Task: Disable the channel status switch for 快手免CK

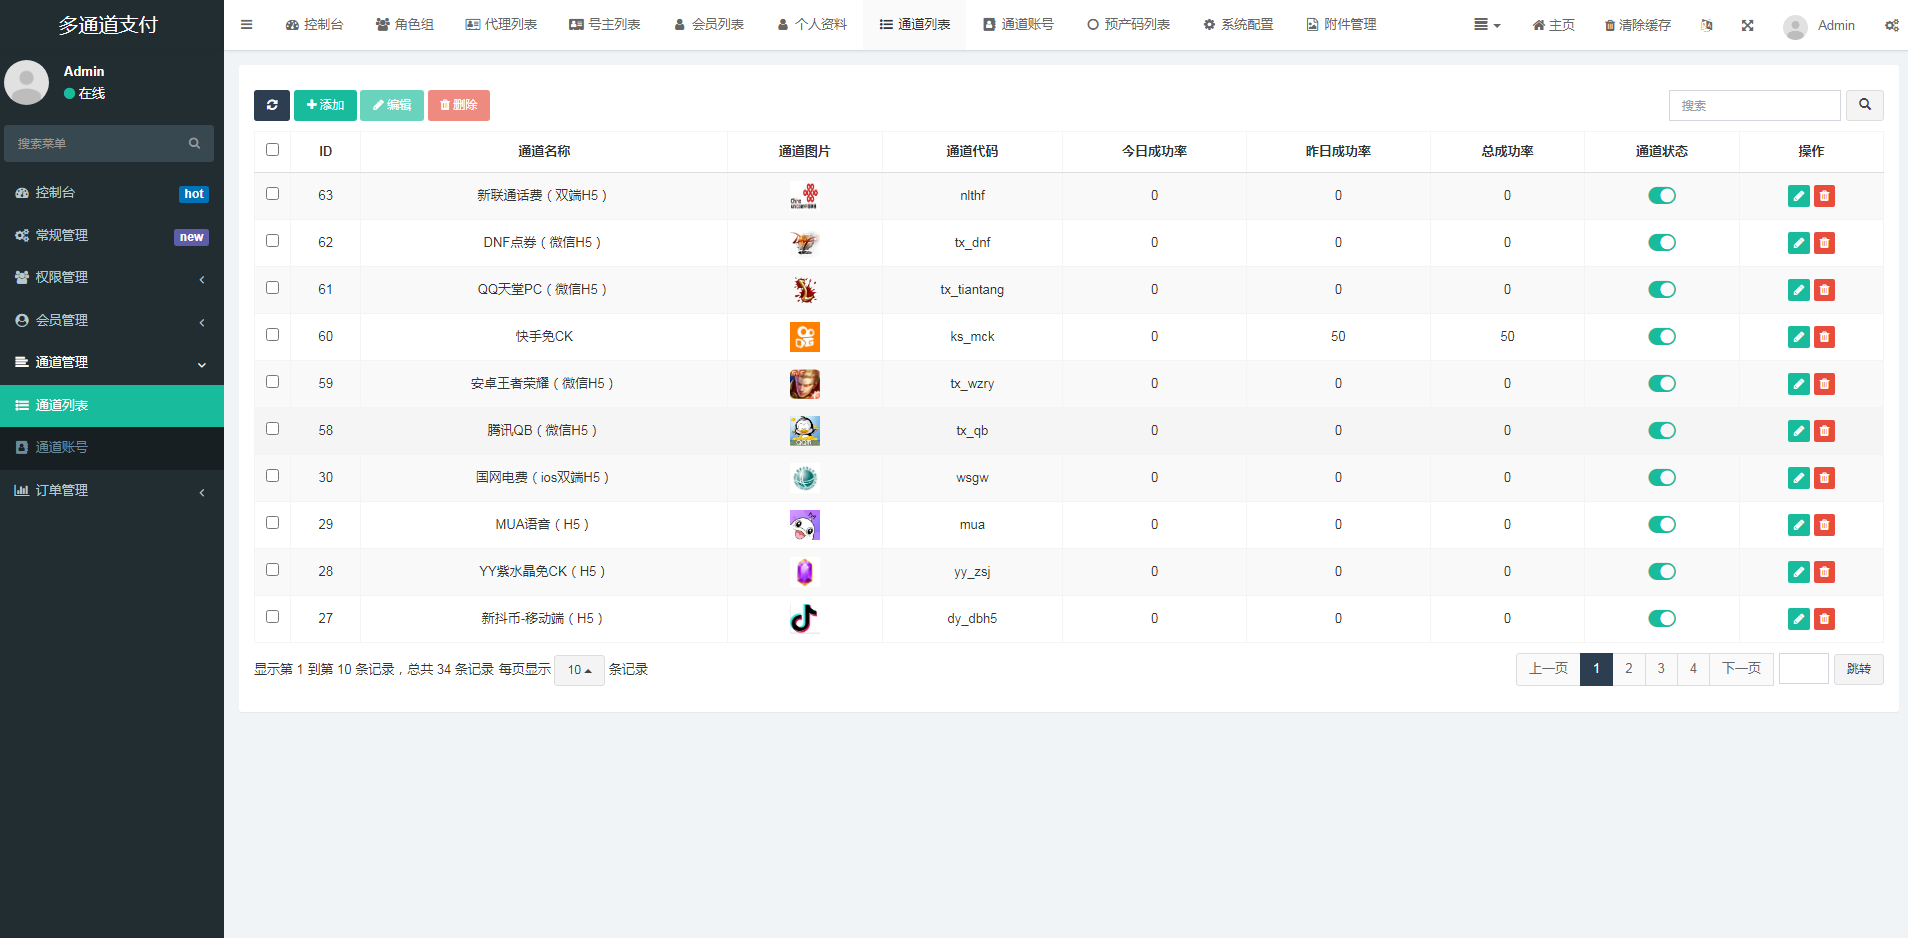Action: [1661, 337]
